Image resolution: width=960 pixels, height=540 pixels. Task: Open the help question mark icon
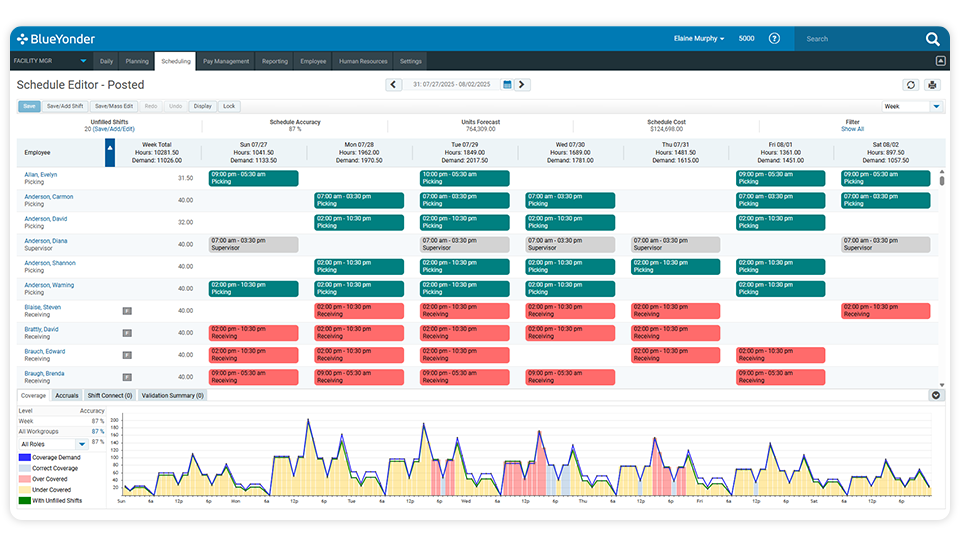point(774,39)
